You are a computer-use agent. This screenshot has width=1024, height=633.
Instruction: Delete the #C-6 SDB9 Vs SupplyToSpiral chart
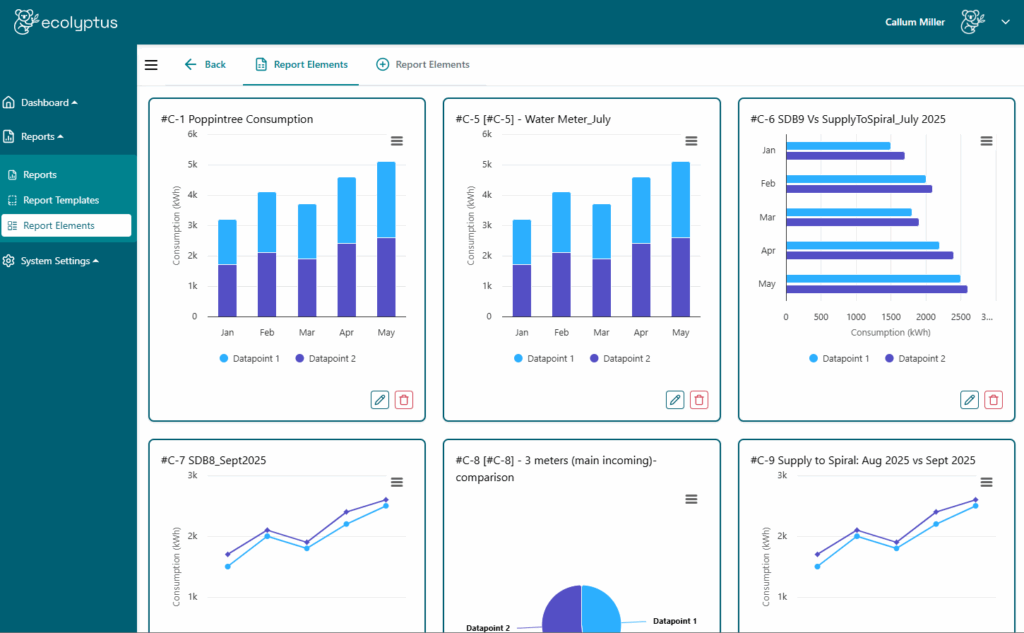(x=993, y=400)
